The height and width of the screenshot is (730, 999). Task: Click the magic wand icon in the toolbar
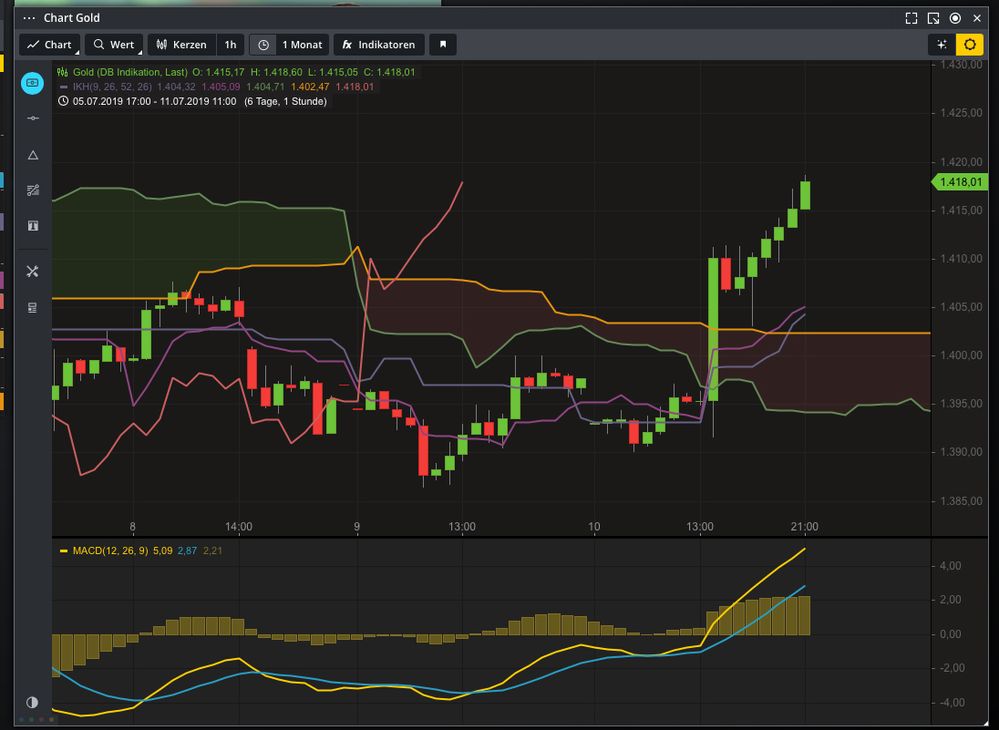(x=941, y=44)
